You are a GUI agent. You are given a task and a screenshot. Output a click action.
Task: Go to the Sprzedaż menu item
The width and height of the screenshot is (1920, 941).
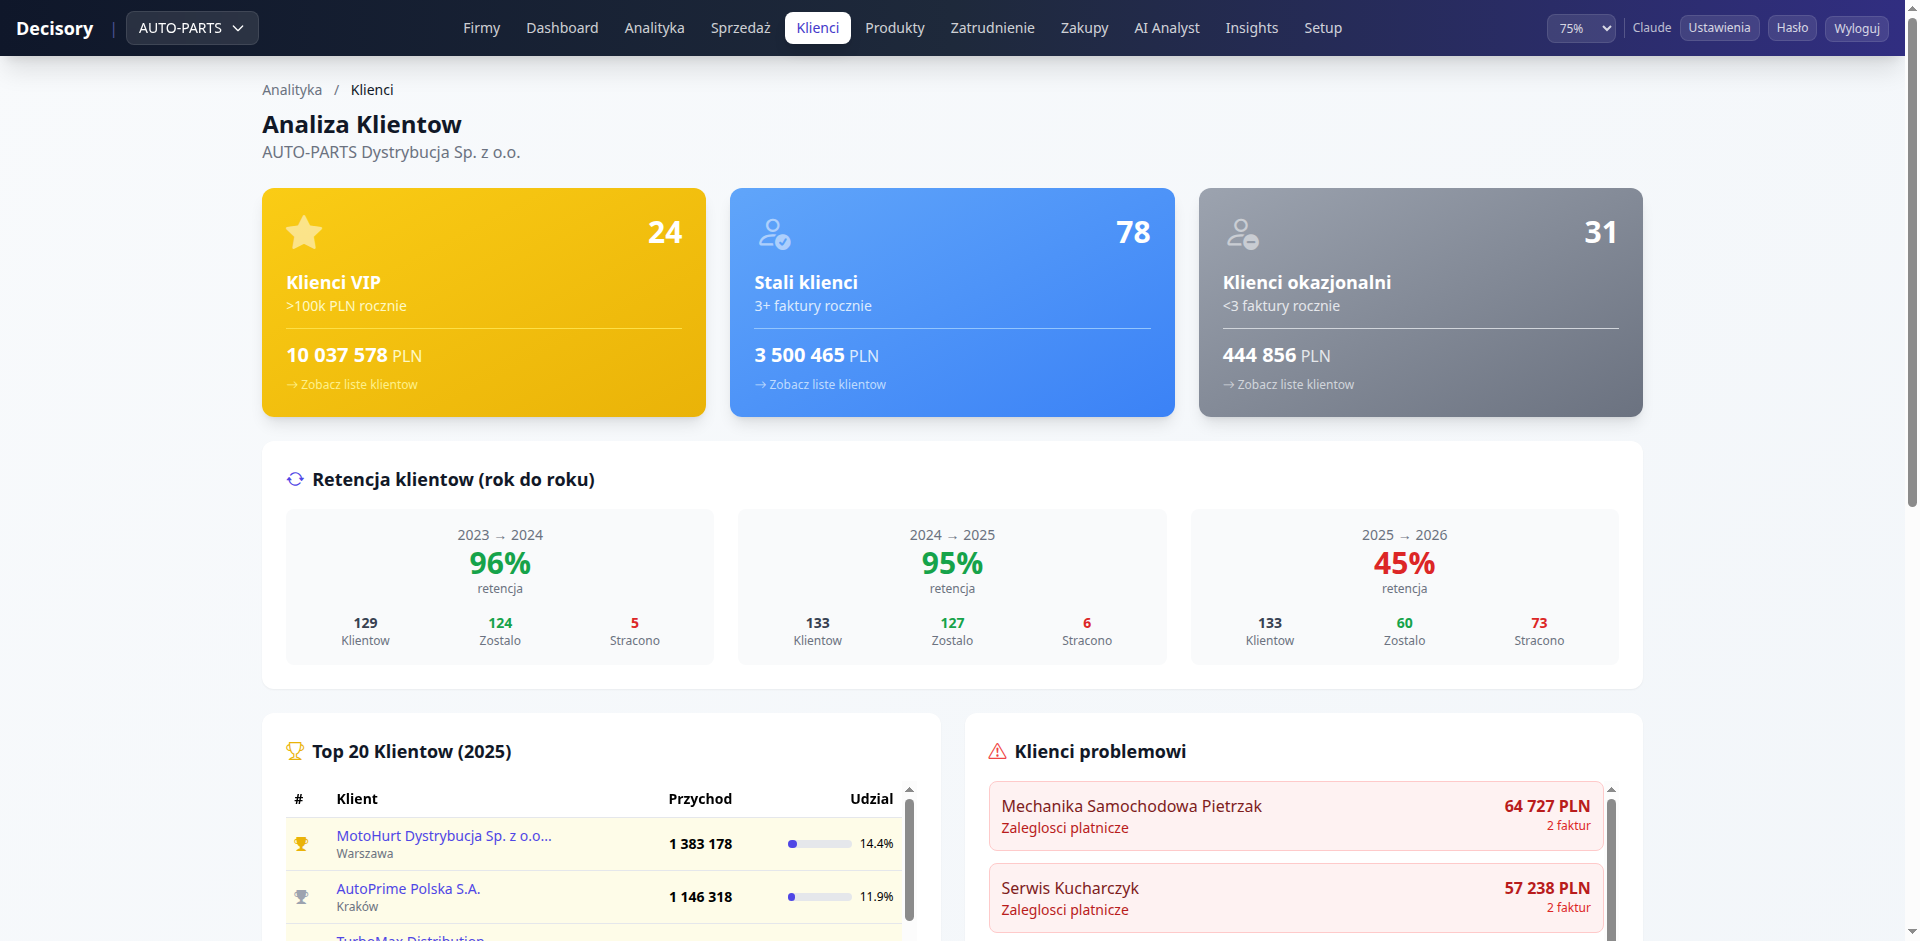[740, 28]
